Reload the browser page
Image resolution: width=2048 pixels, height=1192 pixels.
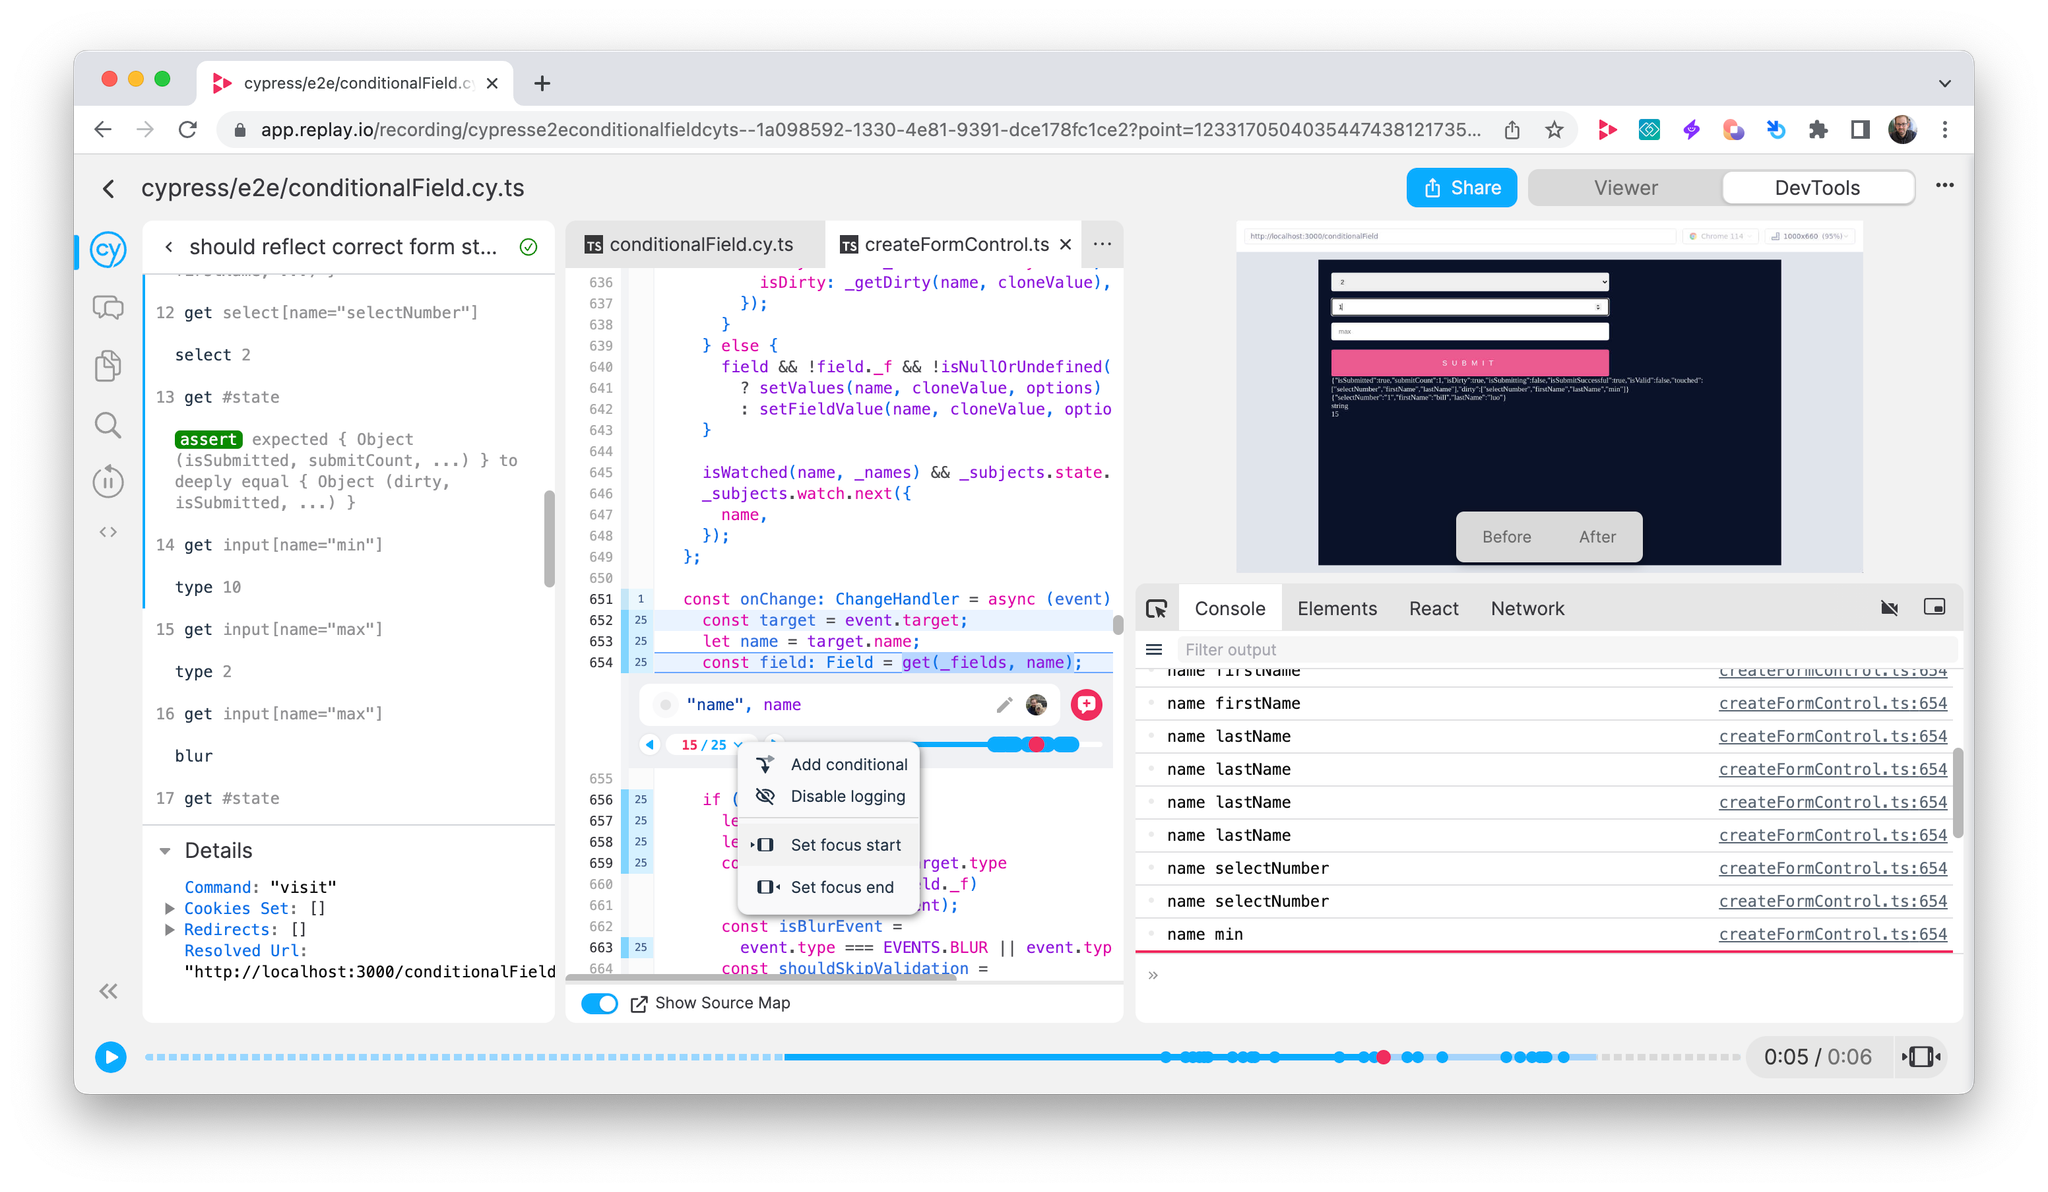(187, 130)
